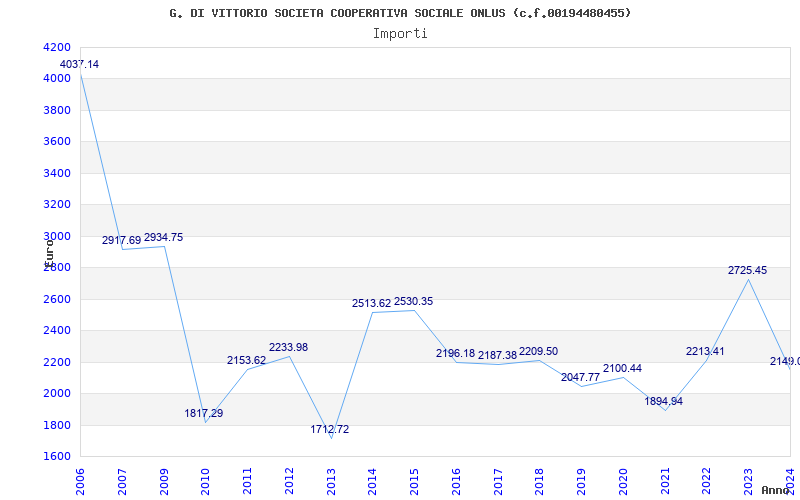
Task: Click the x-axis year 2014
Action: 373,482
